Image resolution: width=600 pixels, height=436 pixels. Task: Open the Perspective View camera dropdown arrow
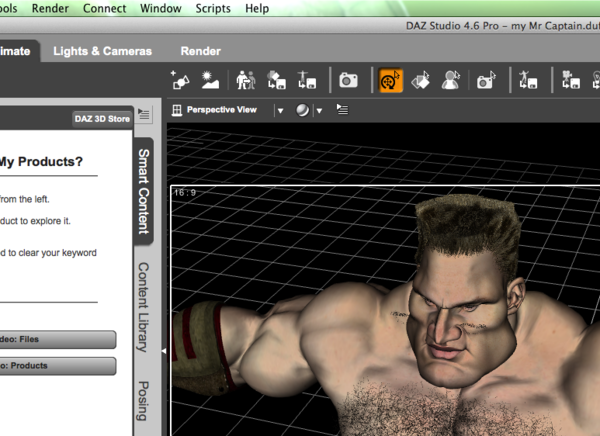280,110
